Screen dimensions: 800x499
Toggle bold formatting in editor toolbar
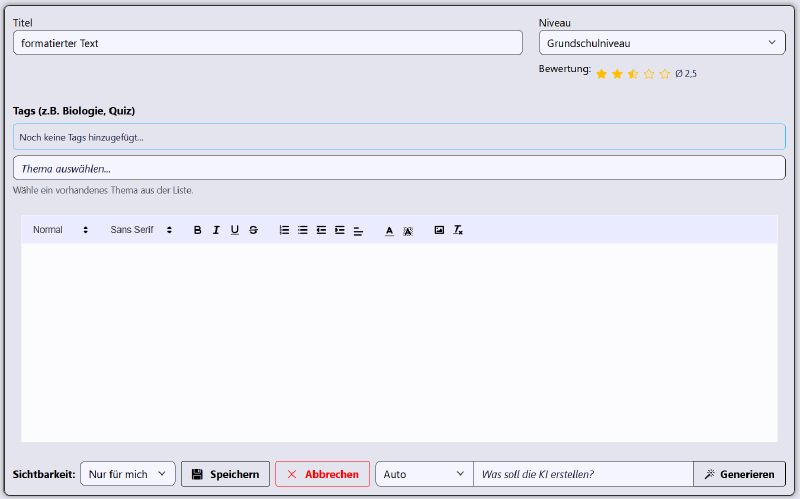click(x=197, y=230)
